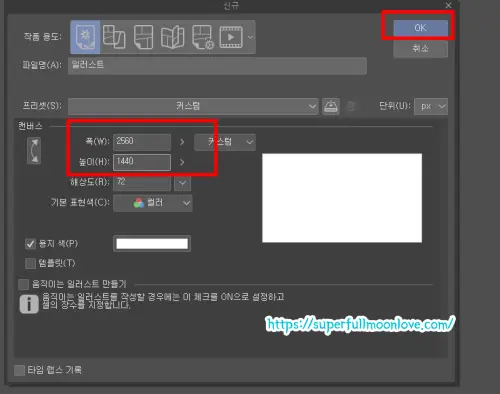The width and height of the screenshot is (500, 394).
Task: Click the 취소 cancel button
Action: (421, 49)
